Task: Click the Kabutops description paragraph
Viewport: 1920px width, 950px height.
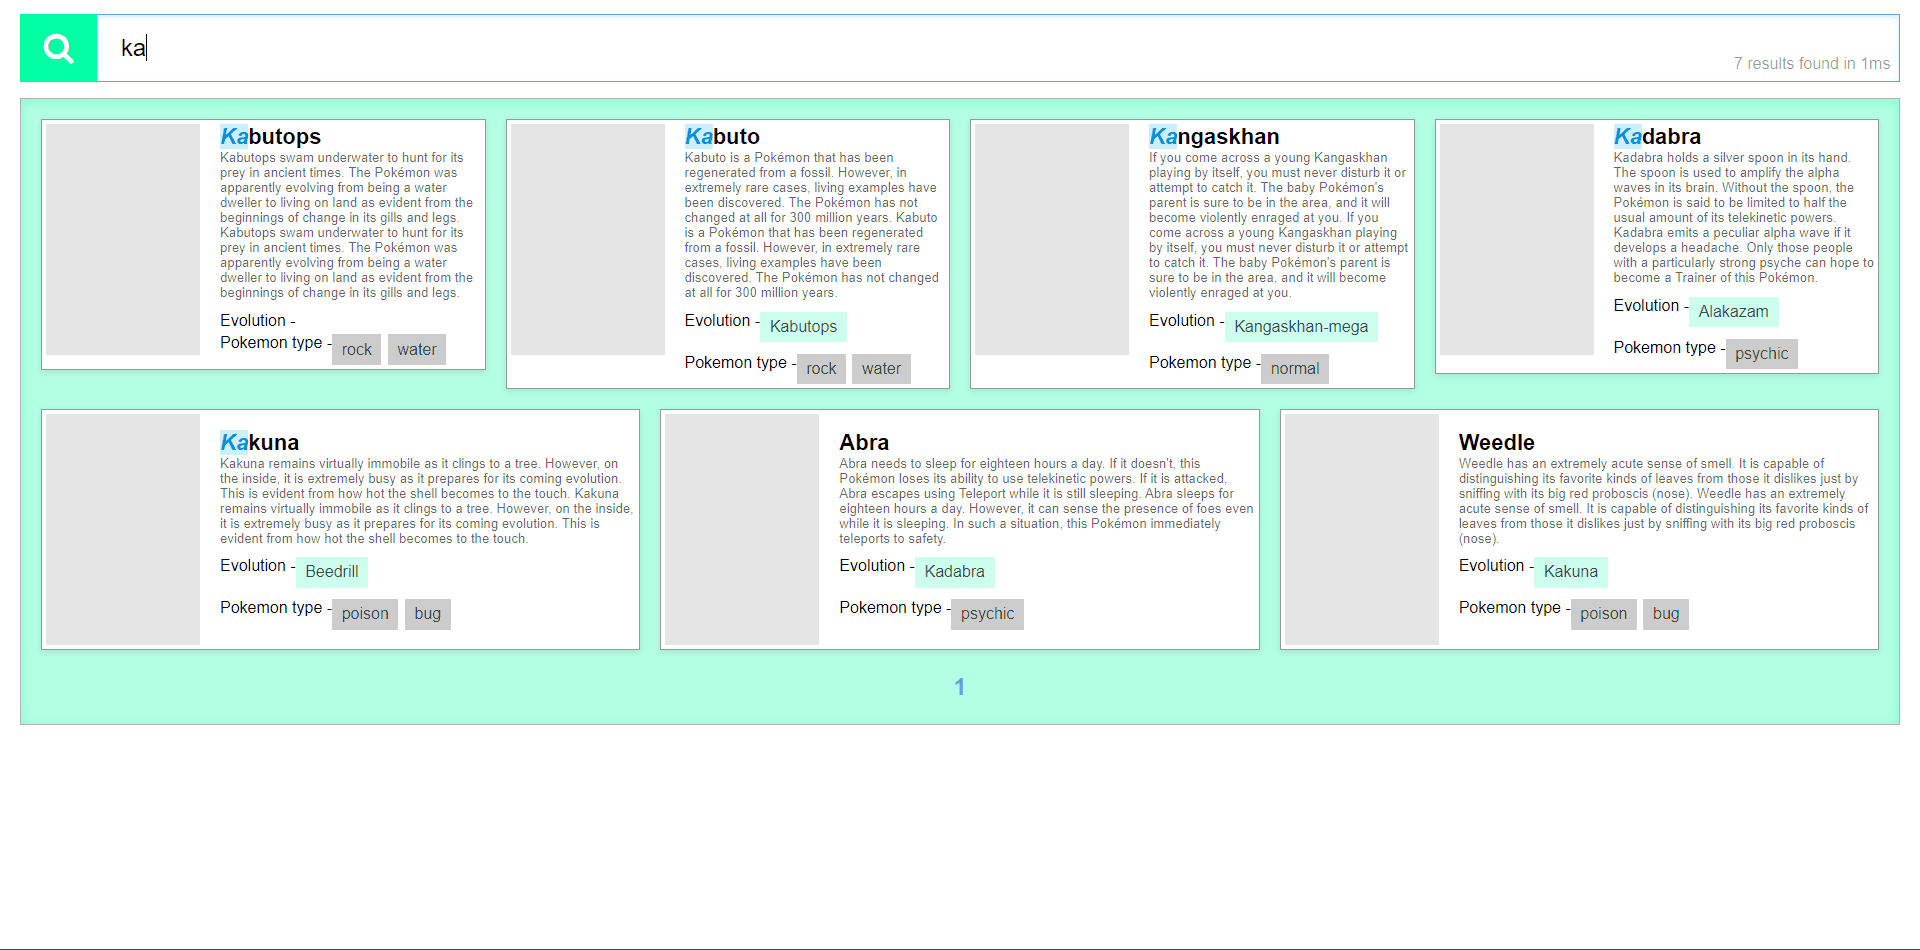Action: (347, 225)
